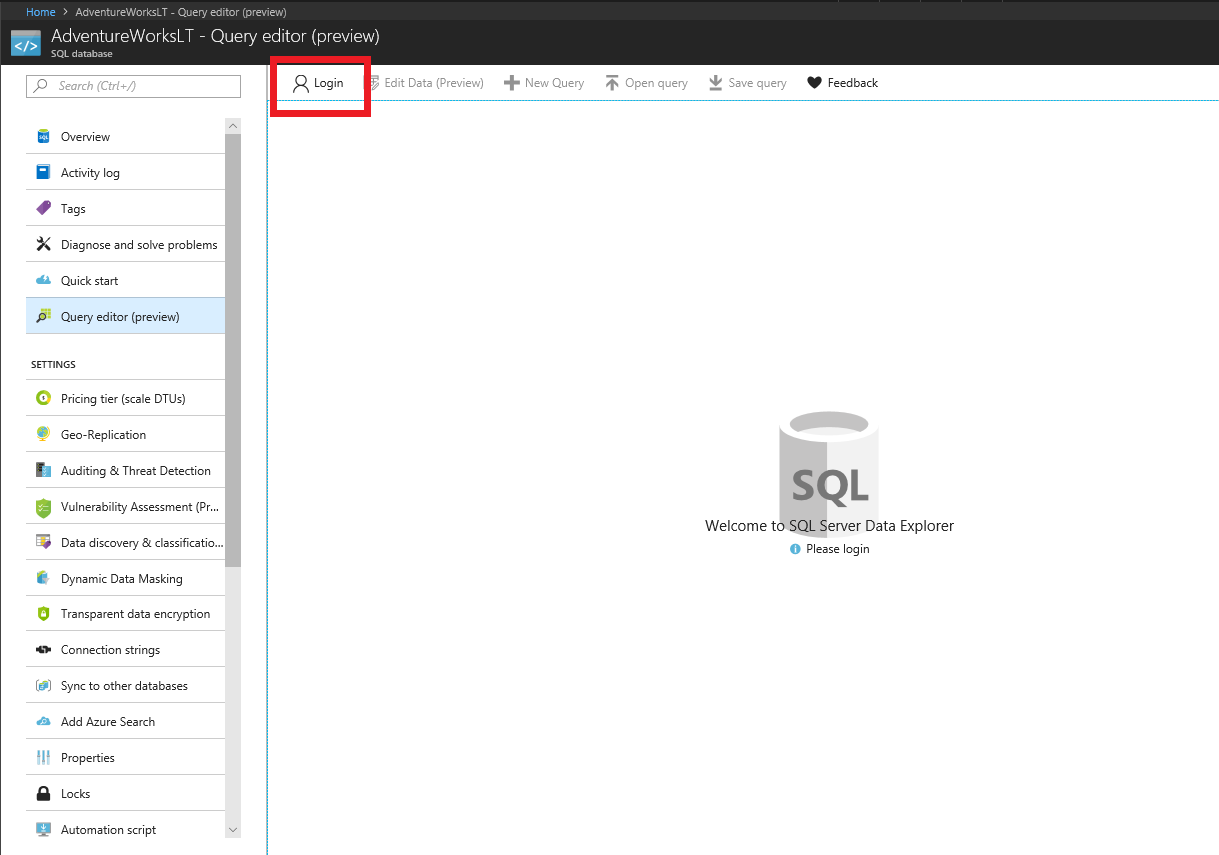Image resolution: width=1219 pixels, height=855 pixels.
Task: Click the Pricing tier green circle icon
Action: pyautogui.click(x=43, y=398)
